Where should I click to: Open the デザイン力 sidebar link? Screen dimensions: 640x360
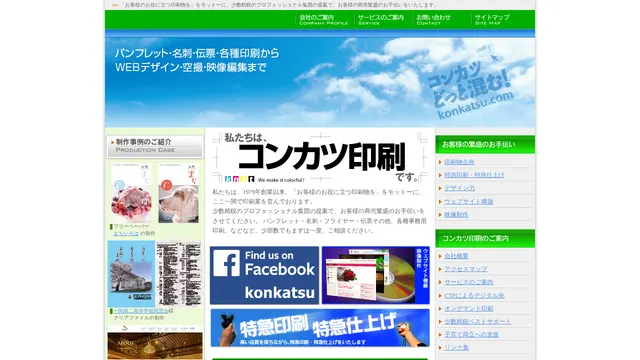(460, 188)
